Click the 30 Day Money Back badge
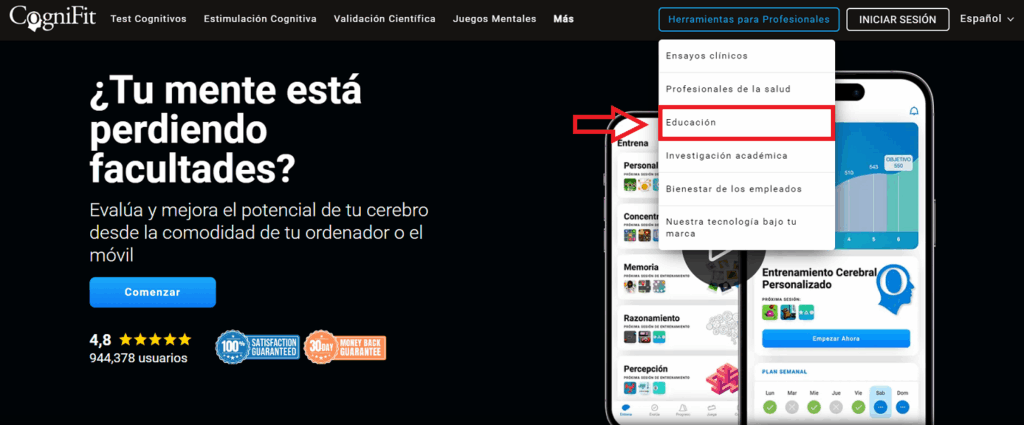 tap(345, 347)
